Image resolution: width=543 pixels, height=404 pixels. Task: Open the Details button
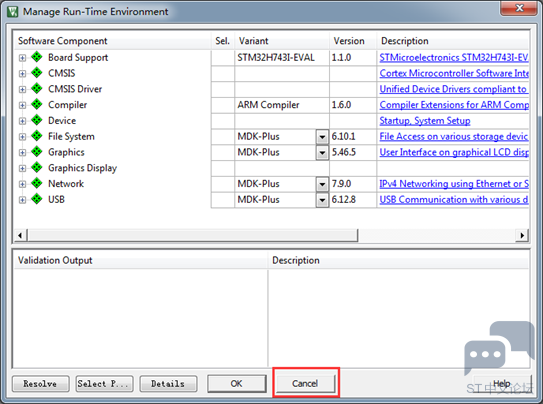click(168, 384)
